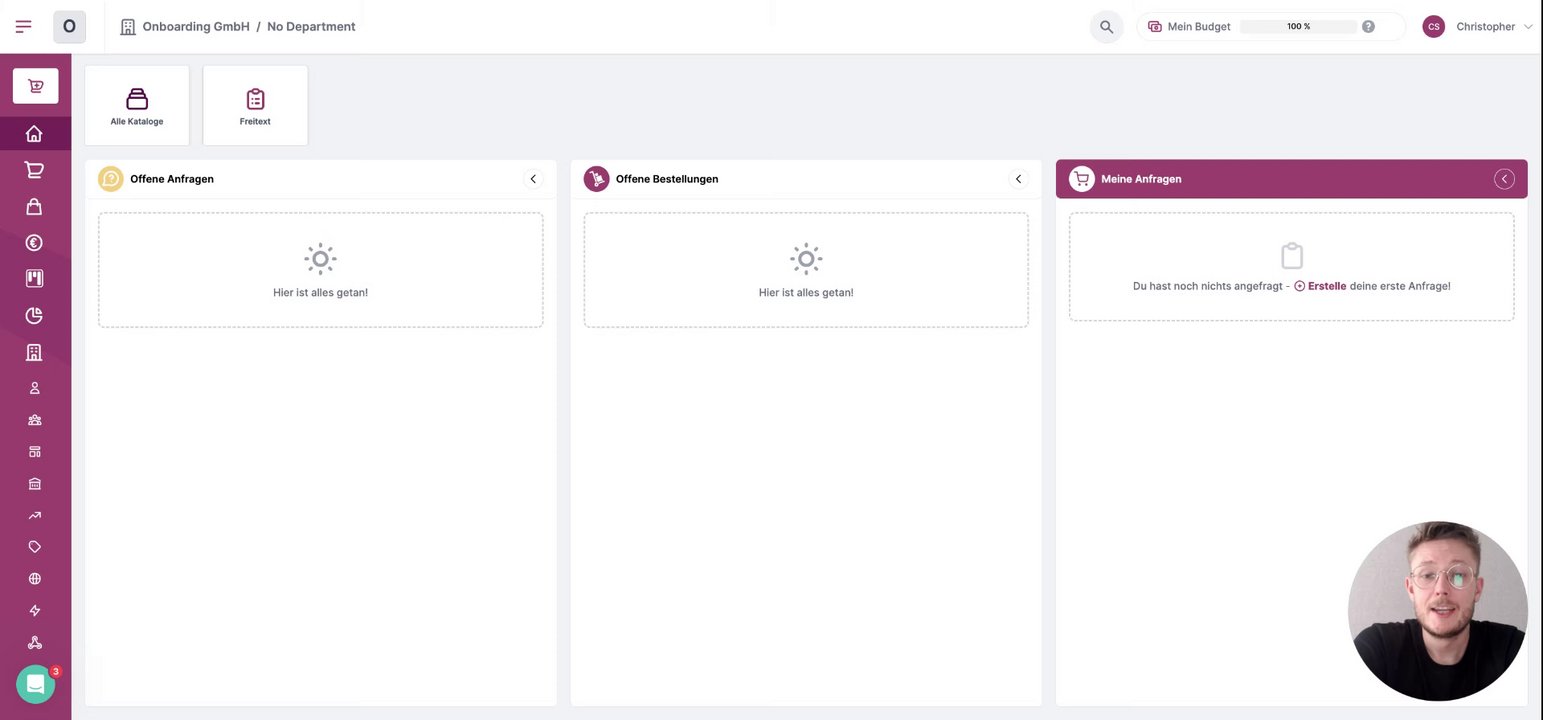Viewport: 1543px width, 720px height.
Task: Collapse the Offene Bestellungen panel
Action: (1018, 179)
